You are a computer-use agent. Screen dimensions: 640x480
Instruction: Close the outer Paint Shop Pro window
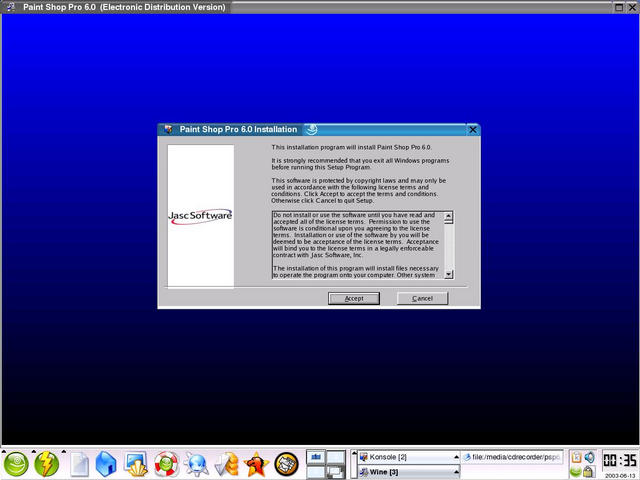point(632,7)
